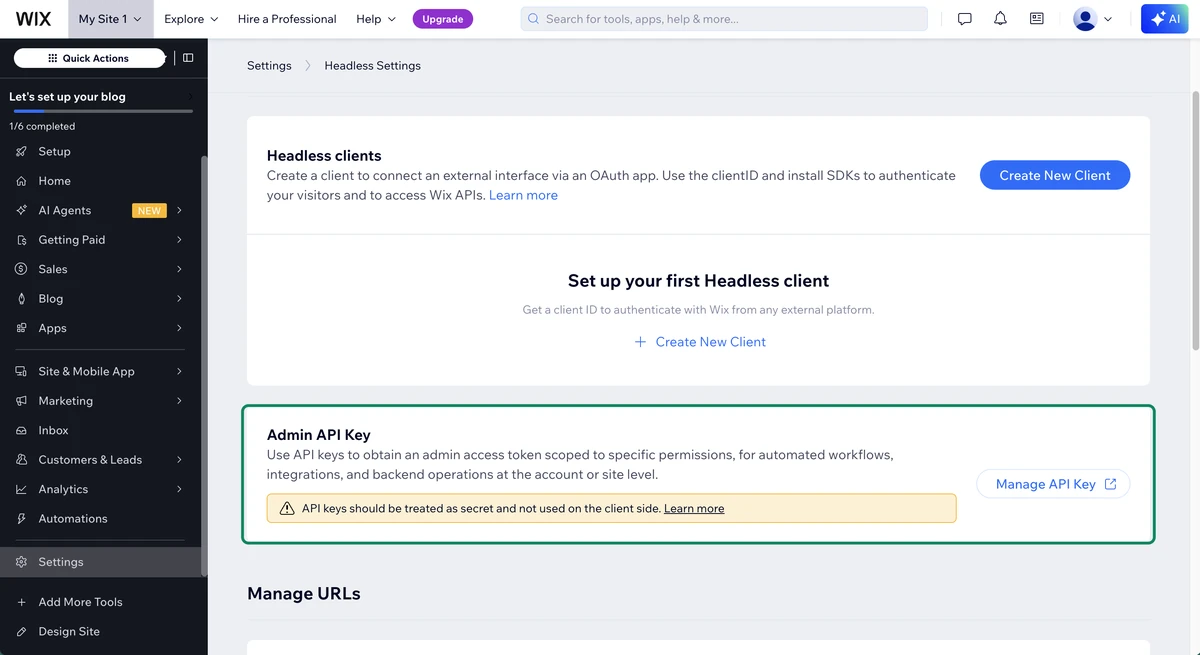1200x655 pixels.
Task: Click the Headless Settings breadcrumb
Action: (x=373, y=65)
